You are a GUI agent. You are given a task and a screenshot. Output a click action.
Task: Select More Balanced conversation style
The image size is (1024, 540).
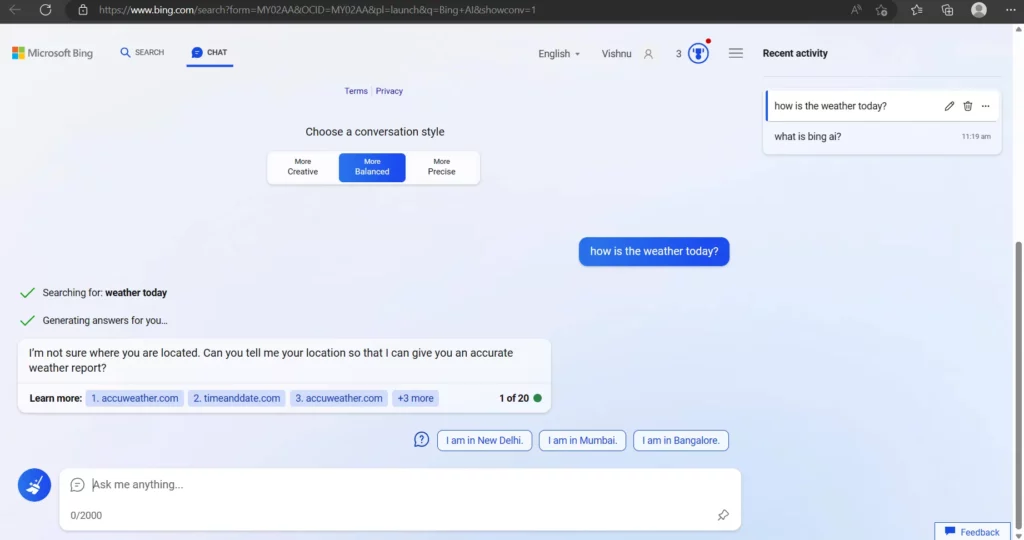pyautogui.click(x=372, y=167)
